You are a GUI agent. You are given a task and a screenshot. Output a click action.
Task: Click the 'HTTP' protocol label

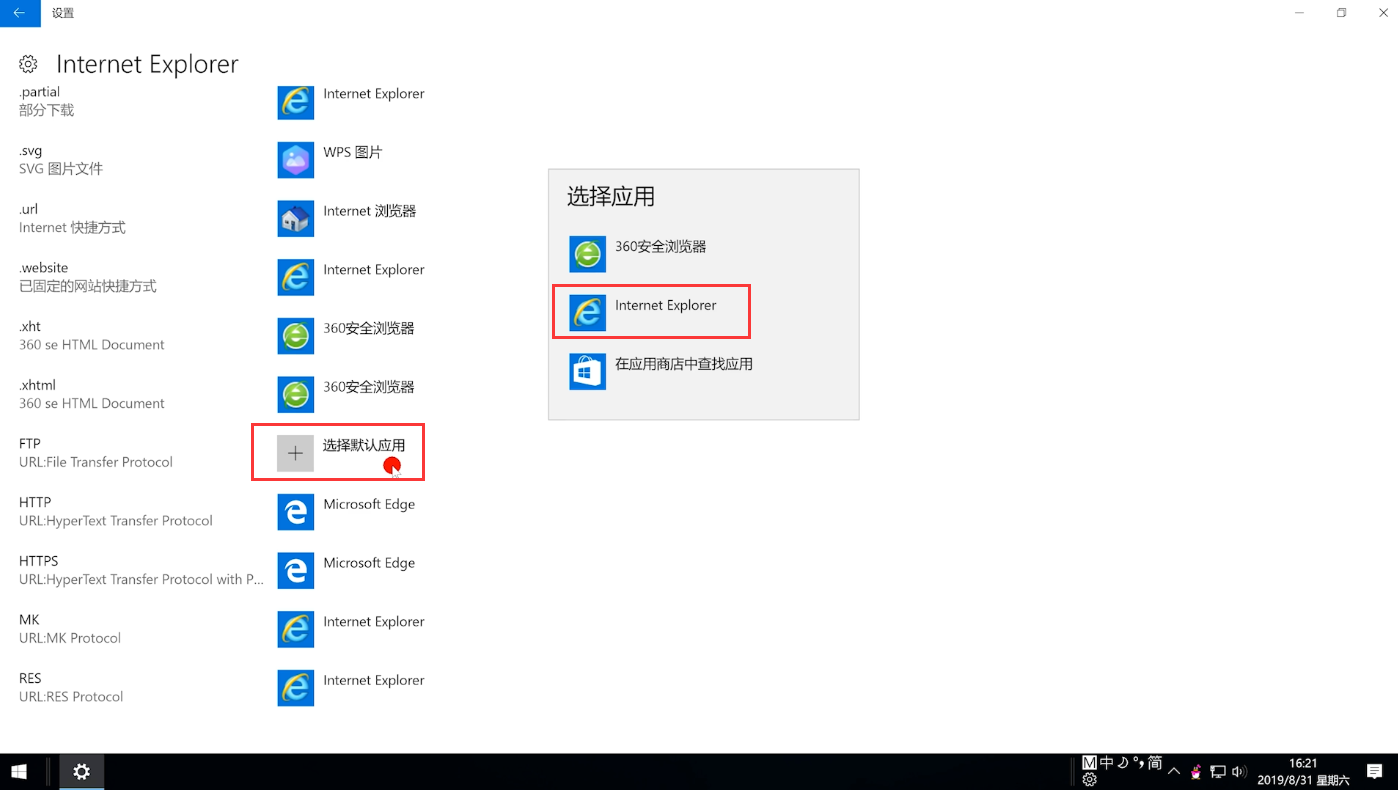(35, 502)
